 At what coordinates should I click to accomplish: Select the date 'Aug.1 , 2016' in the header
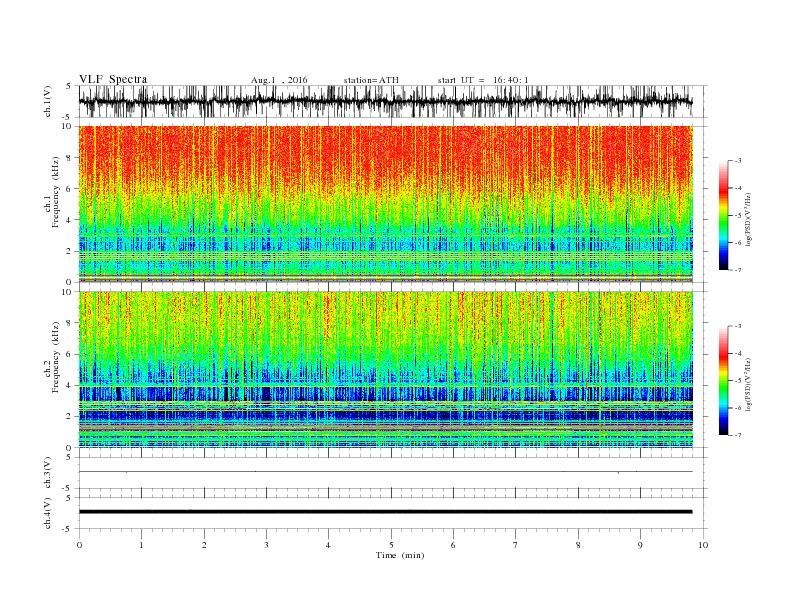click(x=279, y=80)
